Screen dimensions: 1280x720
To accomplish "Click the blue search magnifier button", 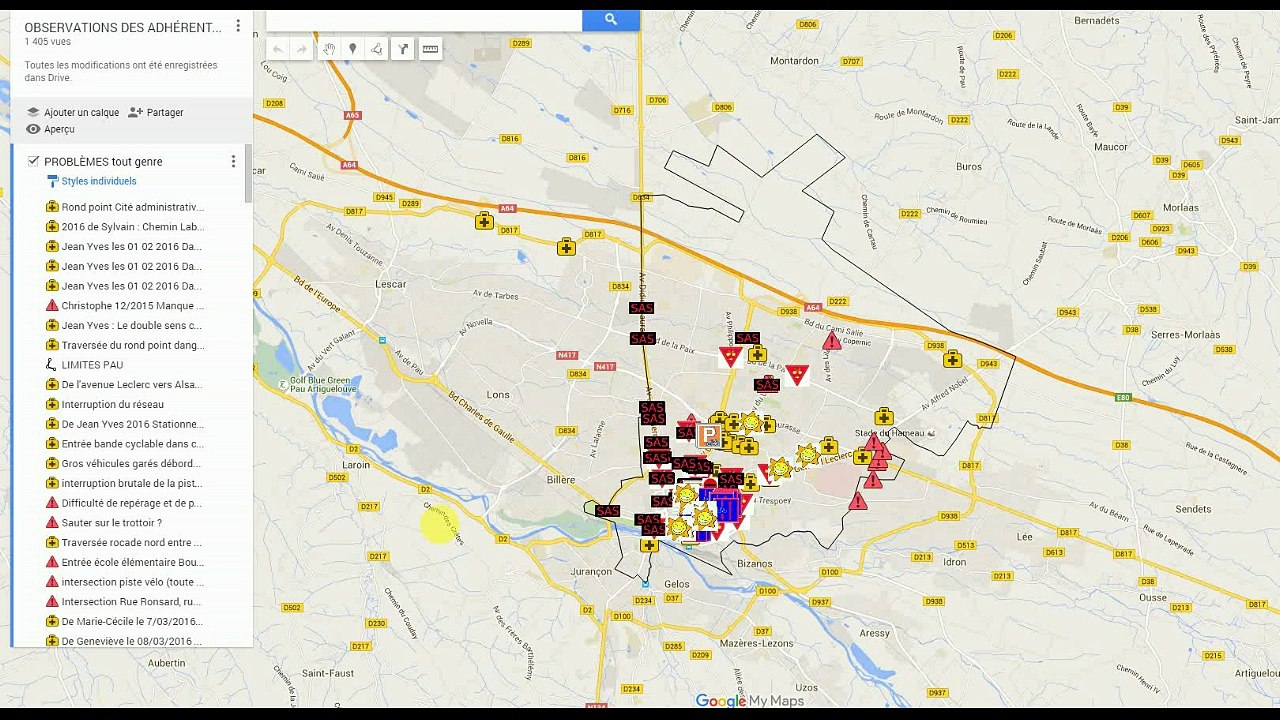I will pos(610,19).
